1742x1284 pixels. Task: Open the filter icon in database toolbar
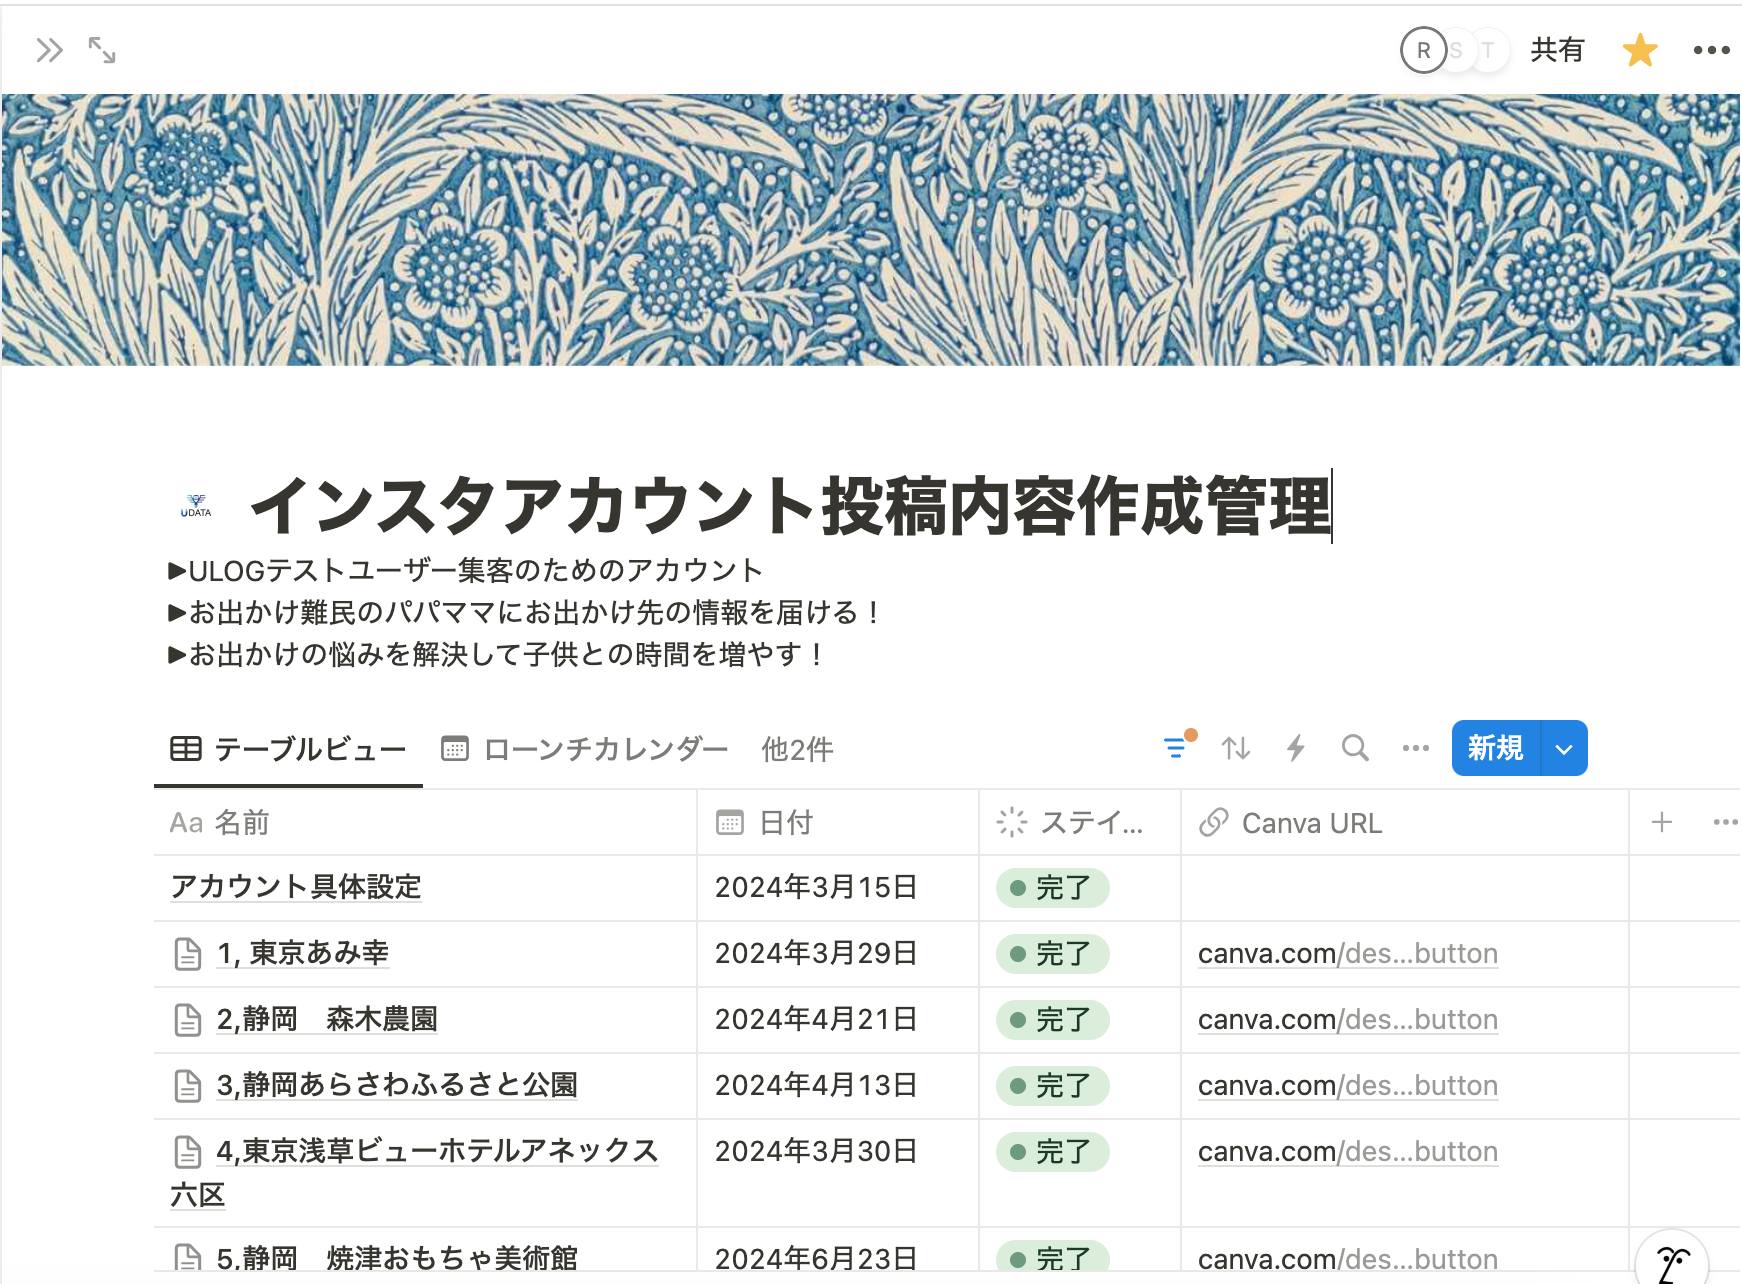click(x=1177, y=747)
